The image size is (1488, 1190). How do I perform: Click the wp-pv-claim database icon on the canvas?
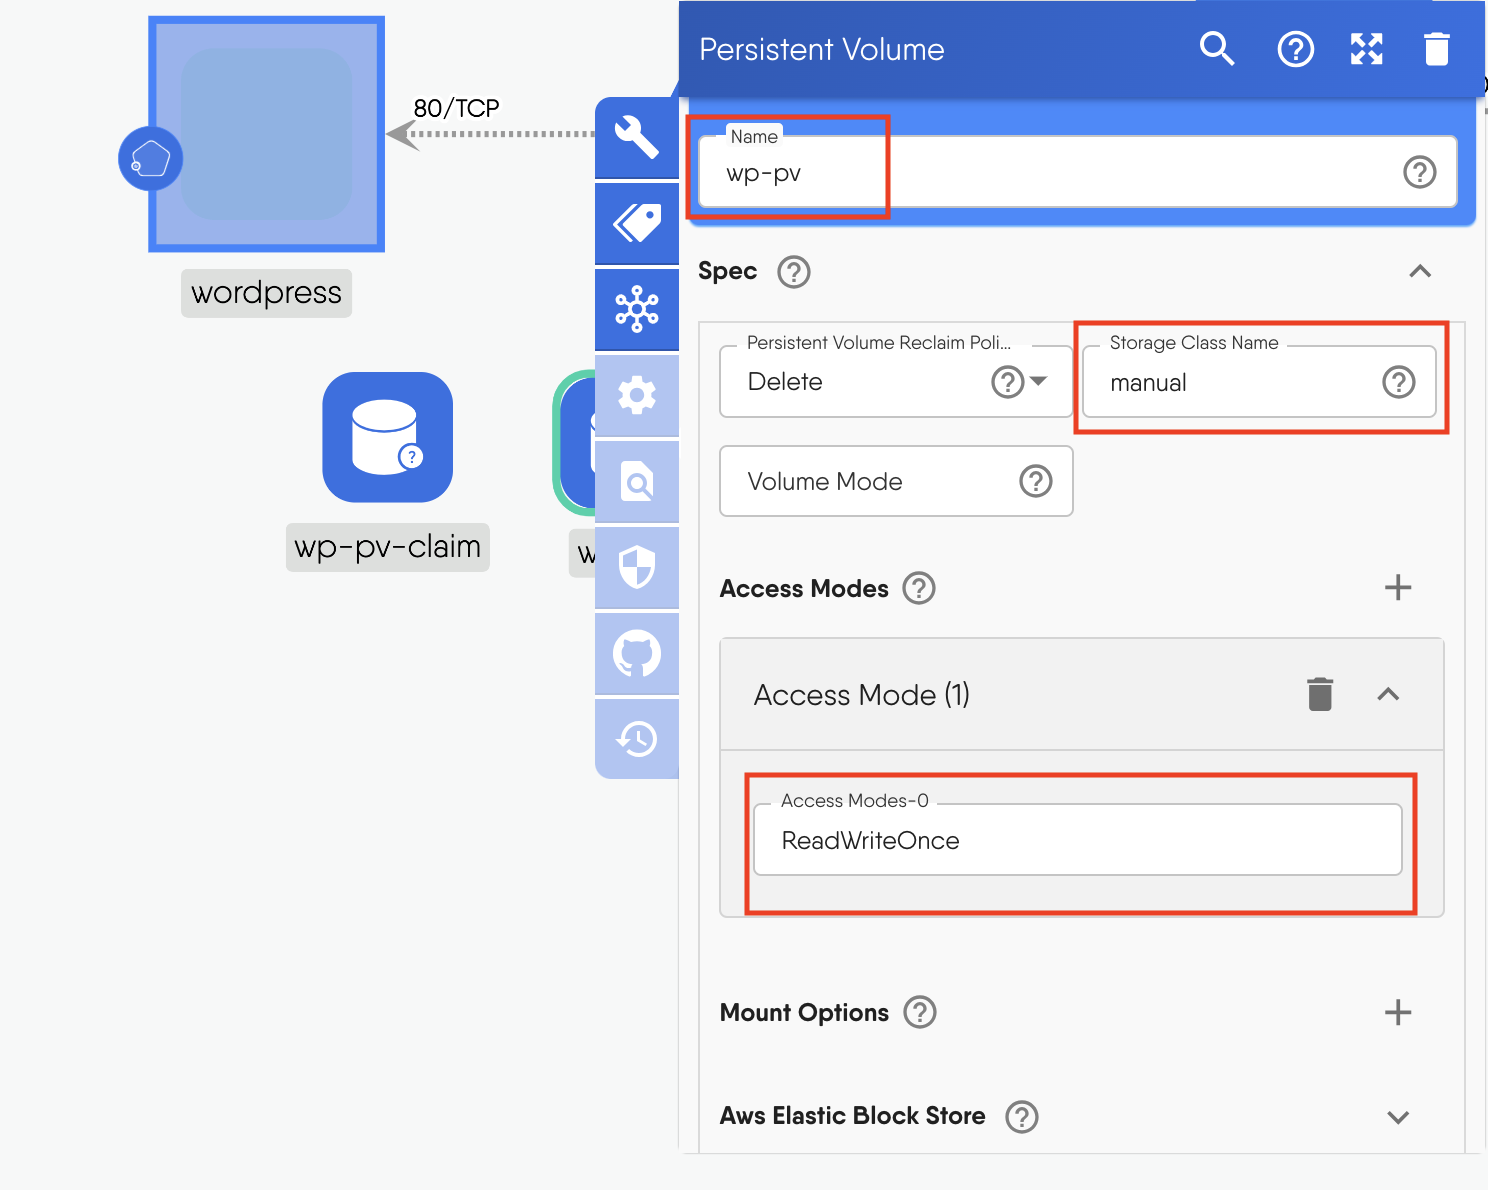tap(387, 438)
